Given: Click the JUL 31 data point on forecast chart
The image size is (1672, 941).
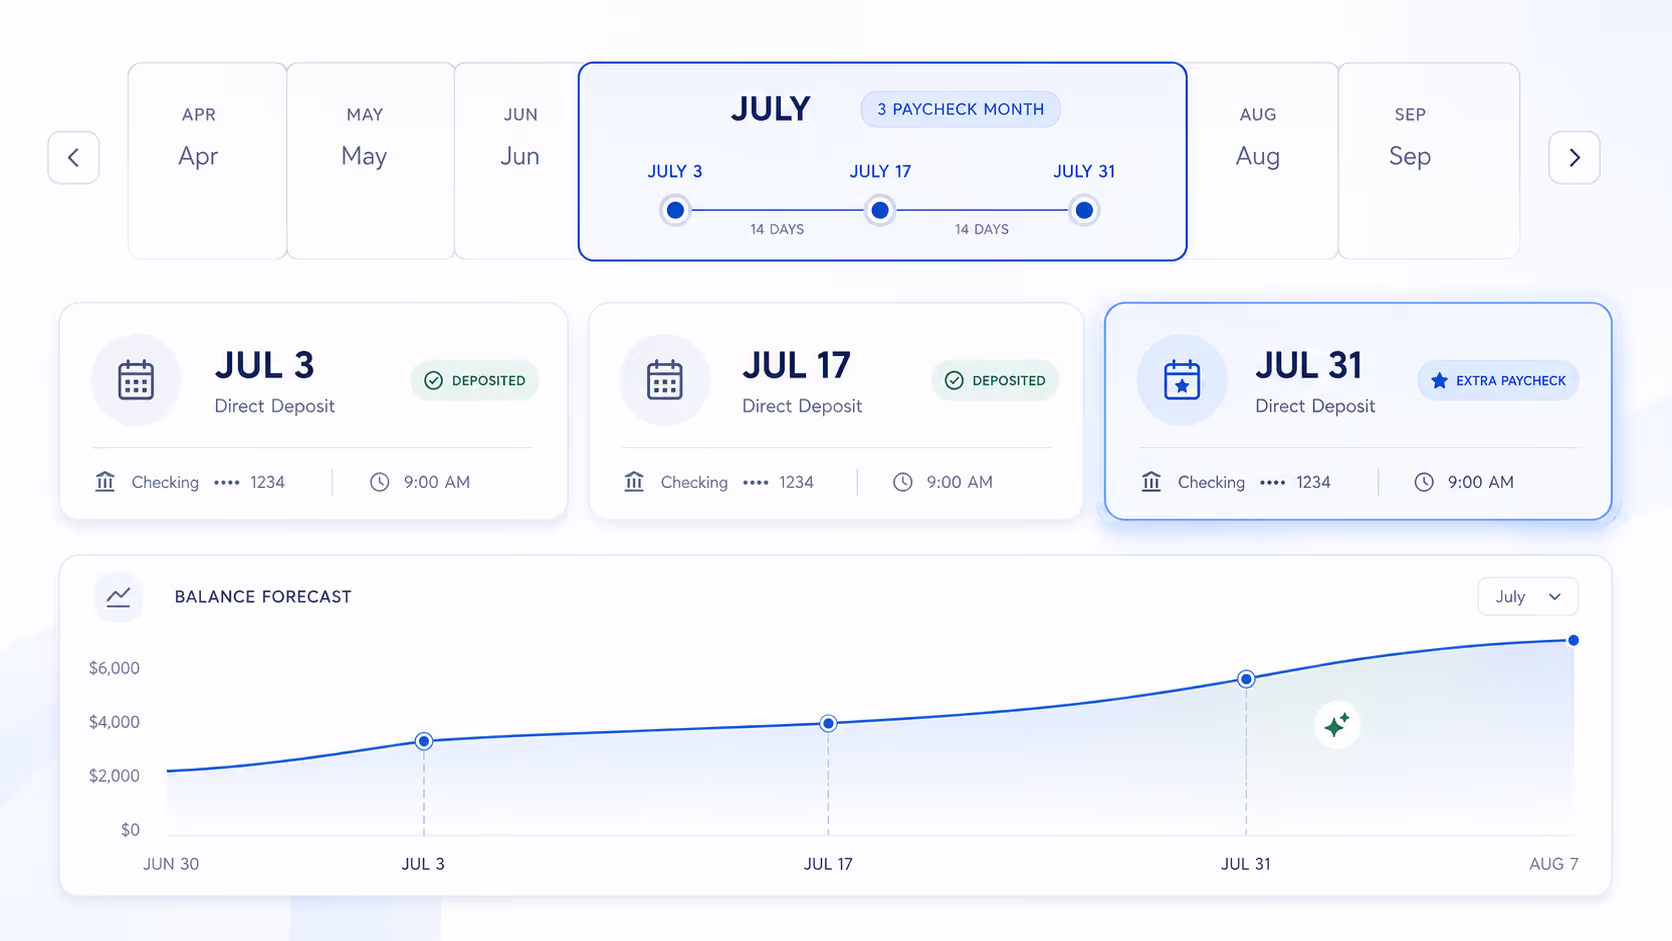Looking at the screenshot, I should coord(1246,679).
